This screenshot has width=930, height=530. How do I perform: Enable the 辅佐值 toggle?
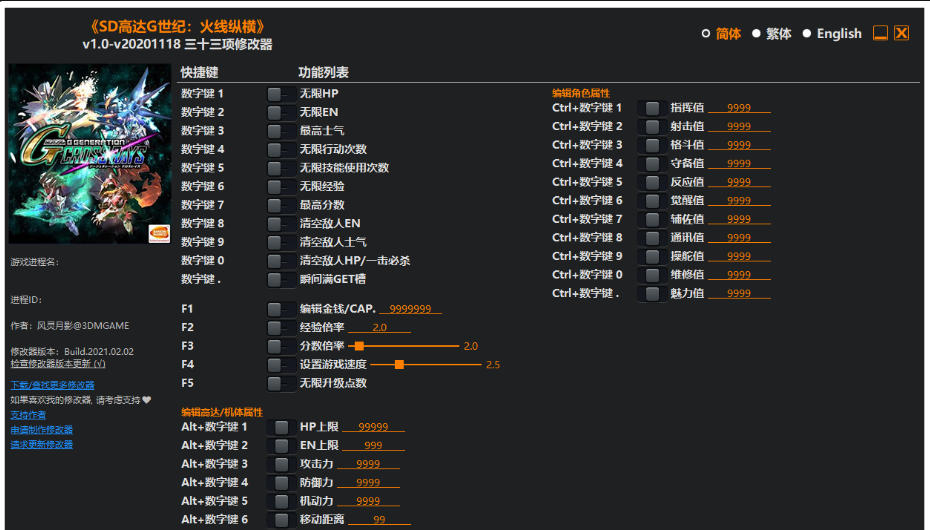click(651, 219)
